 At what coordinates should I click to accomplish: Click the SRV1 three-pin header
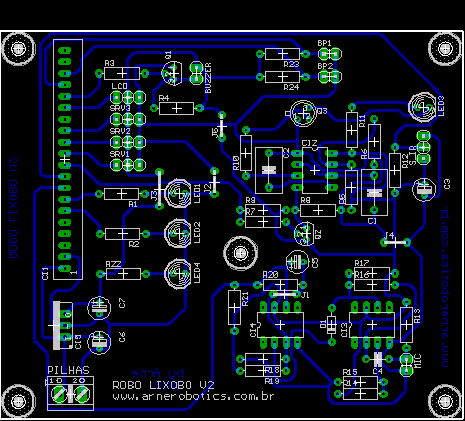[x=128, y=164]
